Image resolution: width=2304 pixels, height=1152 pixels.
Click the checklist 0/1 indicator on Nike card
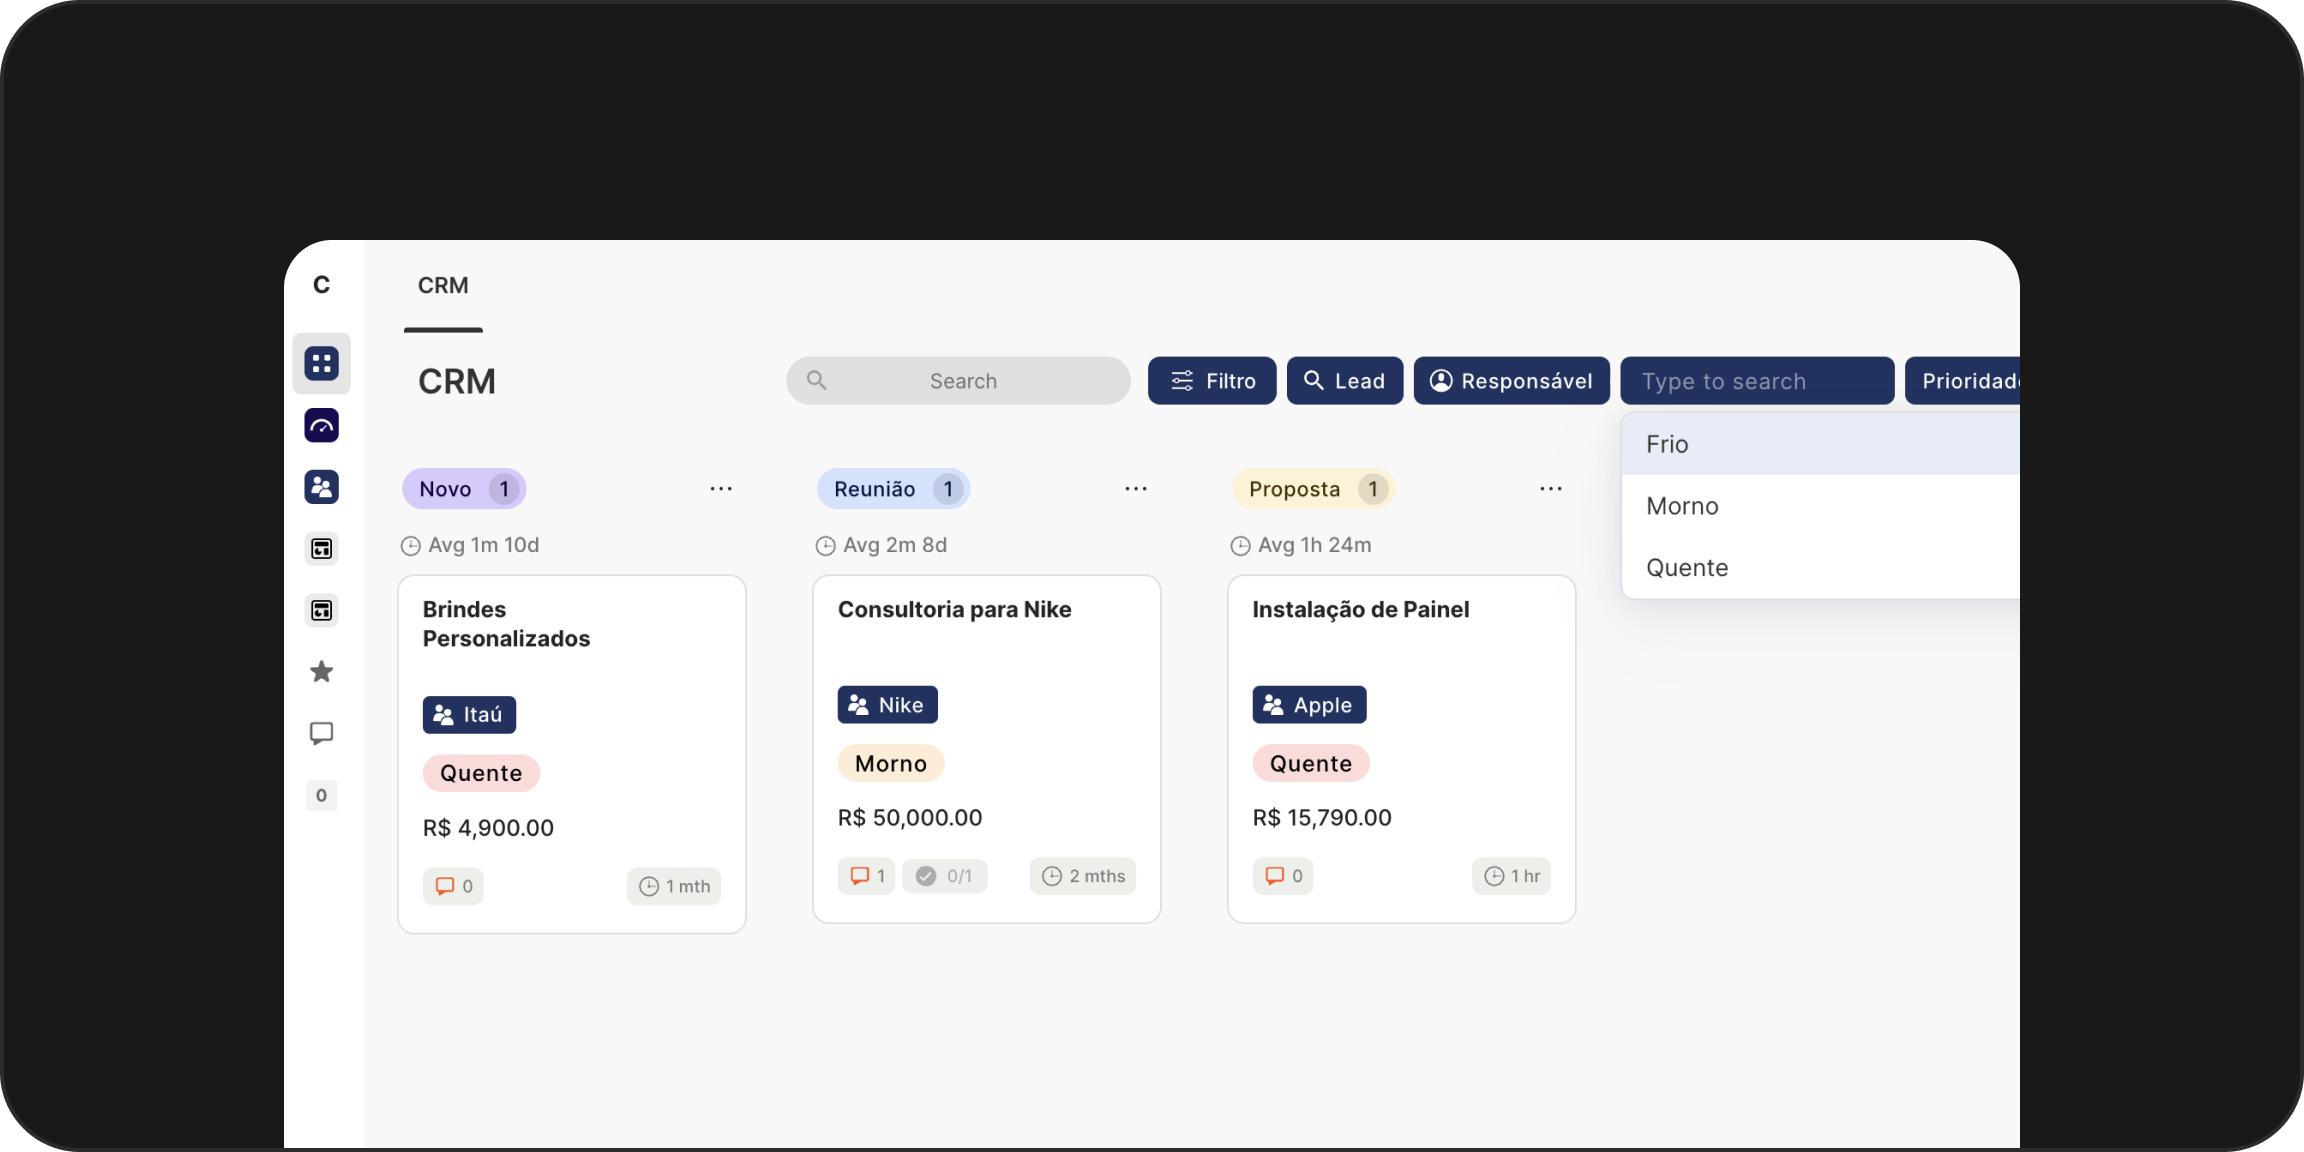click(944, 875)
